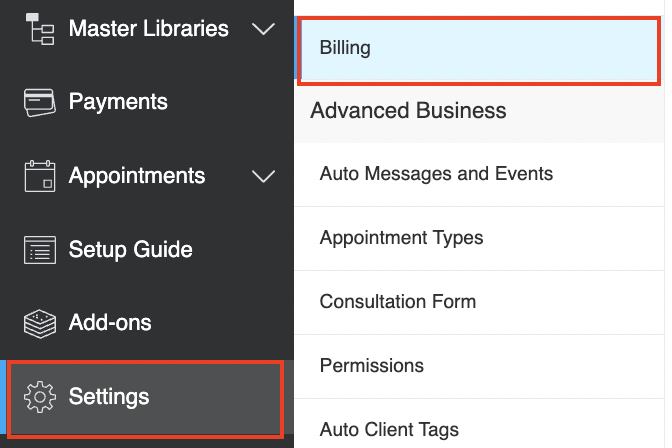Viewport: 672px width, 448px height.
Task: Click the Settings gear icon
Action: pos(39,397)
